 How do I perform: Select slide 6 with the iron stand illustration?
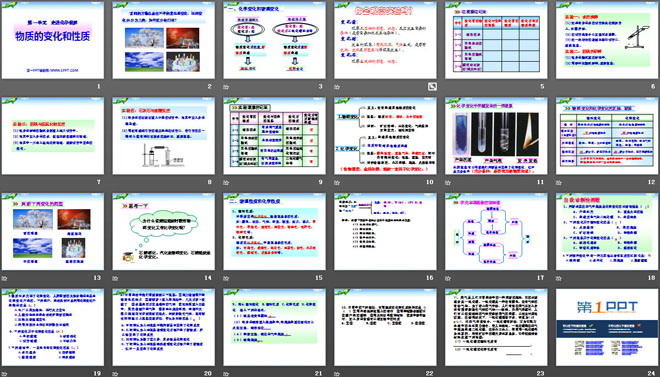point(607,40)
